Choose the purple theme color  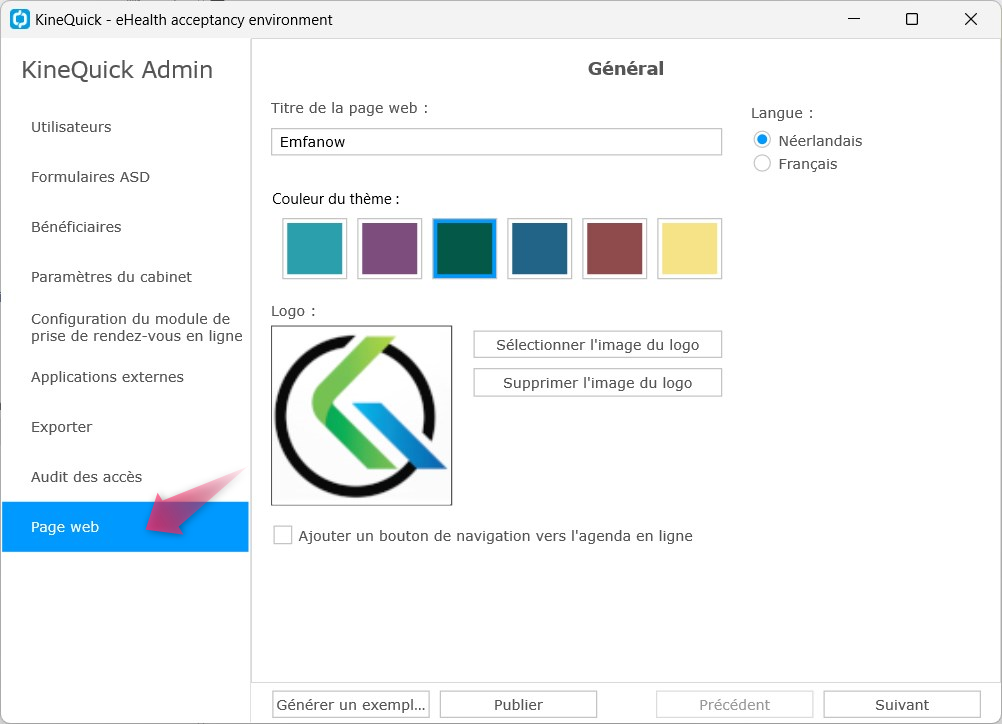[390, 249]
